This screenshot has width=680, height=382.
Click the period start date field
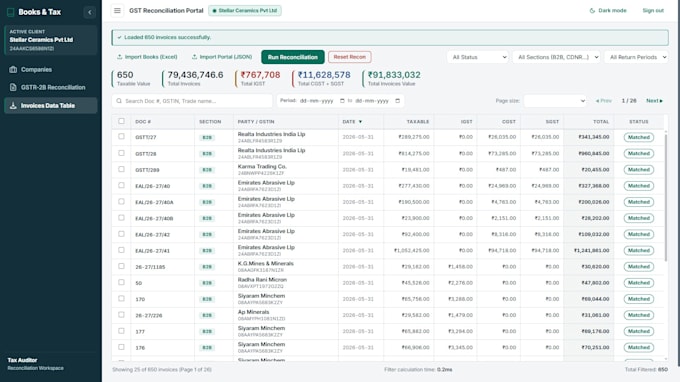[x=322, y=101]
